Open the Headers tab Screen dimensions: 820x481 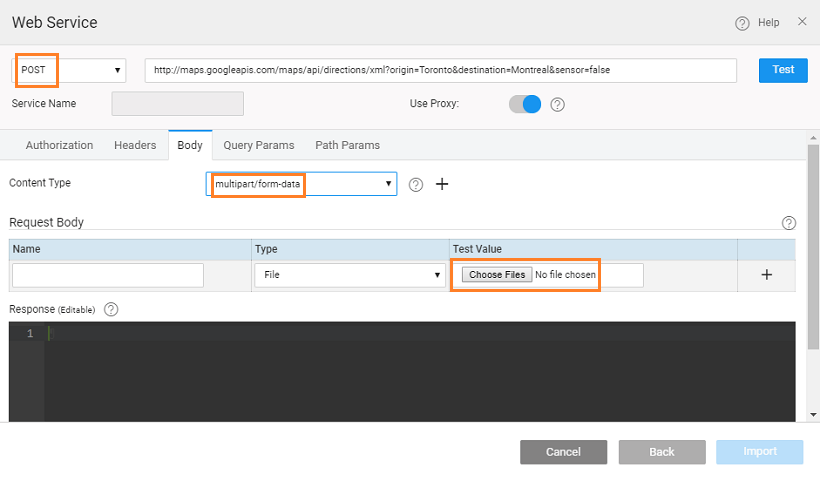tap(135, 145)
